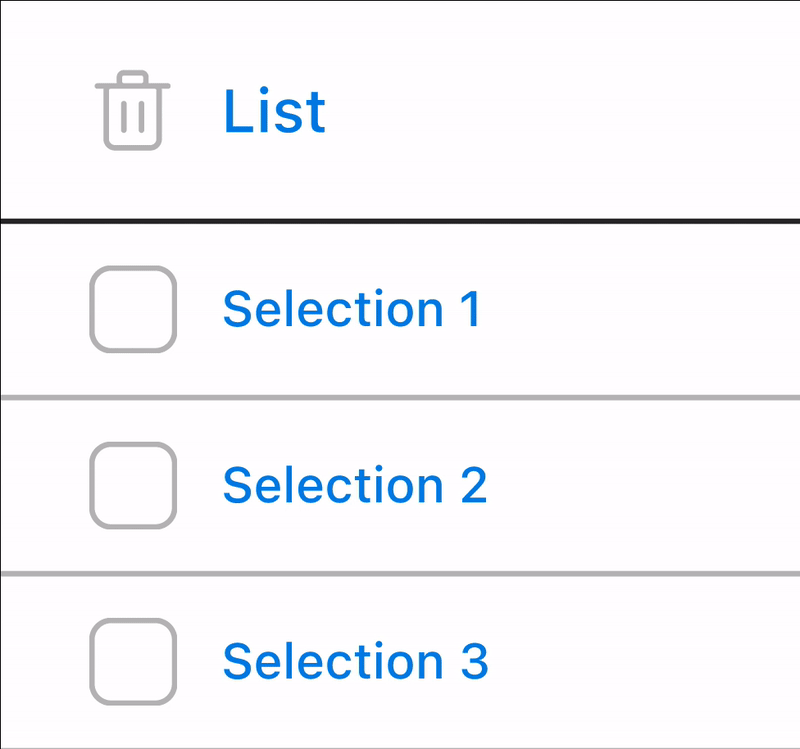
Task: Click the trash can delete icon
Action: pos(133,110)
